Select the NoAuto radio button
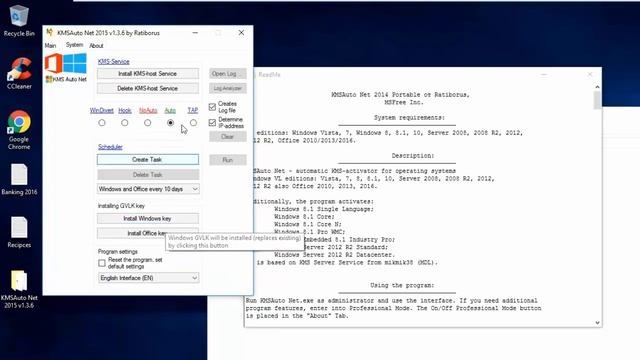The height and width of the screenshot is (360, 640). pos(147,122)
